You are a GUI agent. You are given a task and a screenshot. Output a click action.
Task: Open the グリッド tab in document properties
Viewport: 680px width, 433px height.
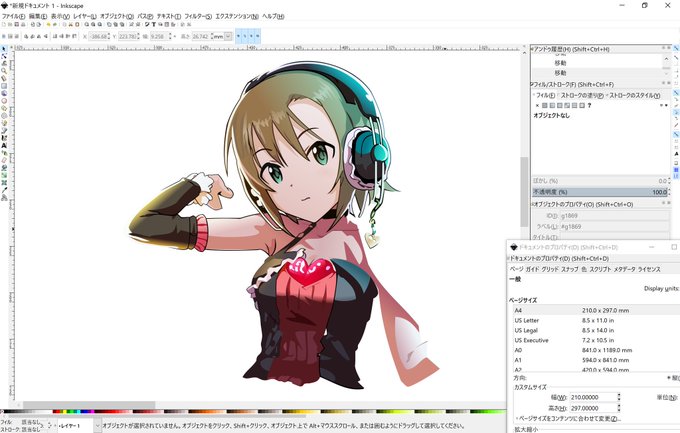[549, 269]
